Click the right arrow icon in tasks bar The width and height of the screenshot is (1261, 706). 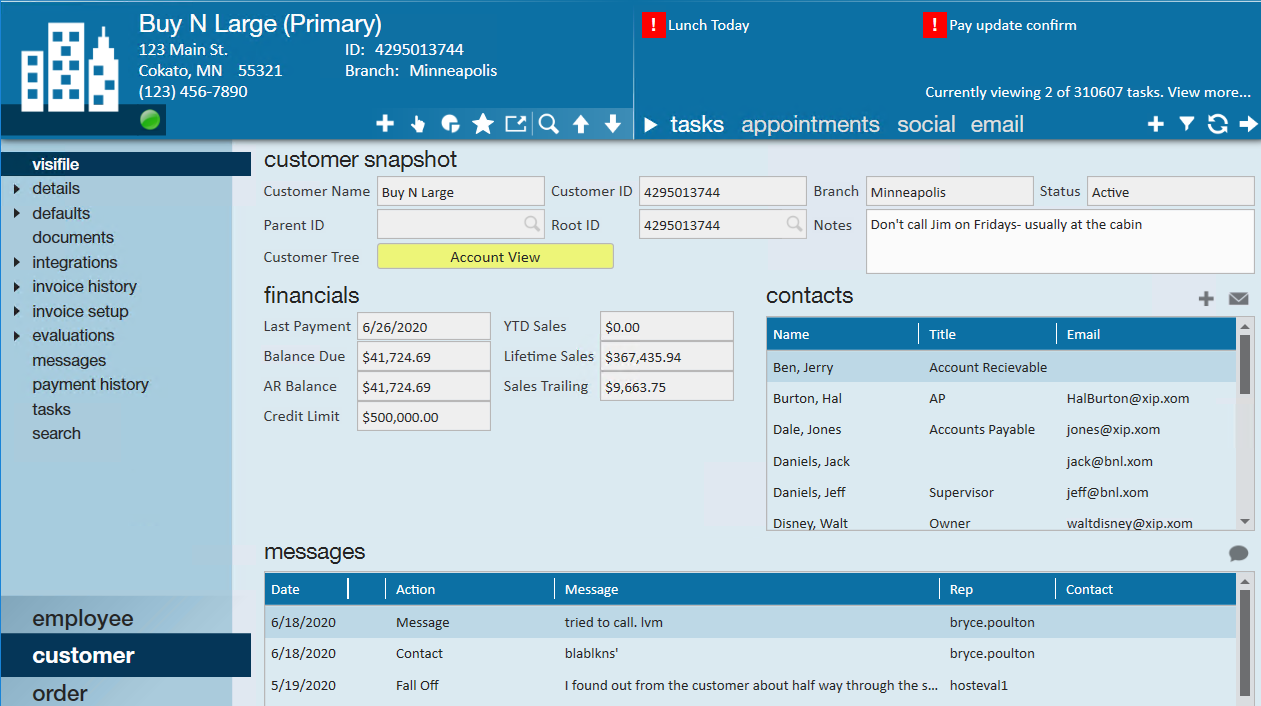(x=1249, y=124)
